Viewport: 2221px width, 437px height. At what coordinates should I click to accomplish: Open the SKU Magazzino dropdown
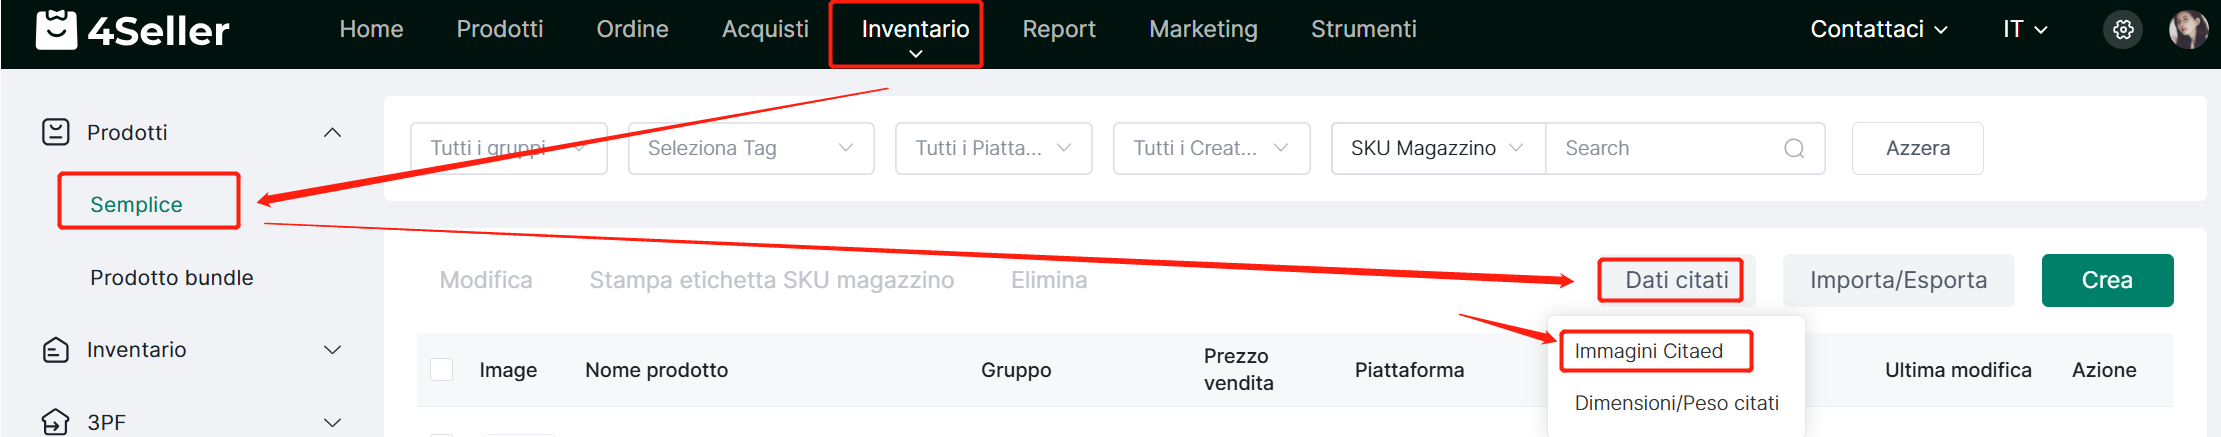pyautogui.click(x=1438, y=148)
